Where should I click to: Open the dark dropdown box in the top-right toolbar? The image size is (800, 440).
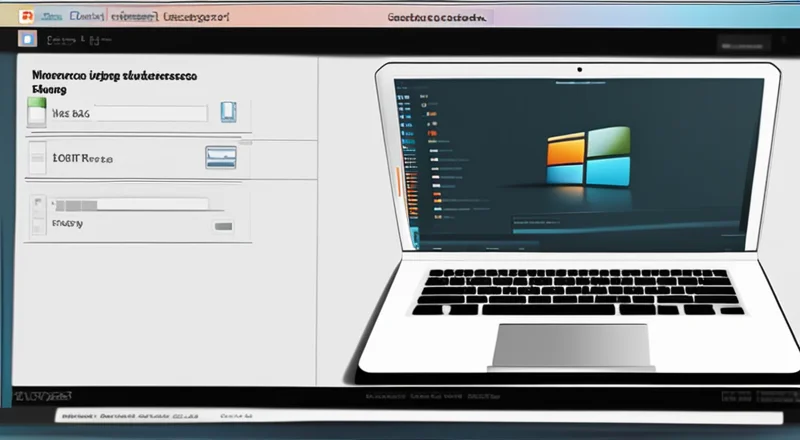pyautogui.click(x=744, y=44)
